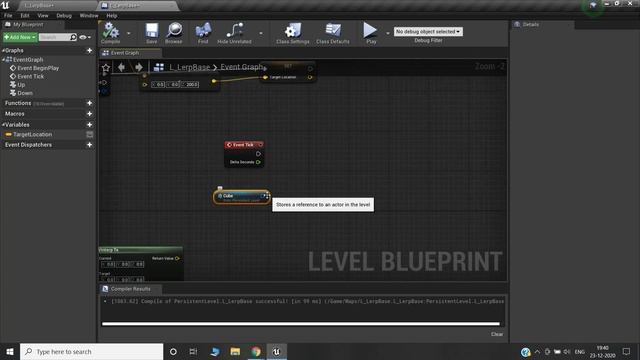Select the Compiler Results tab

pos(131,289)
